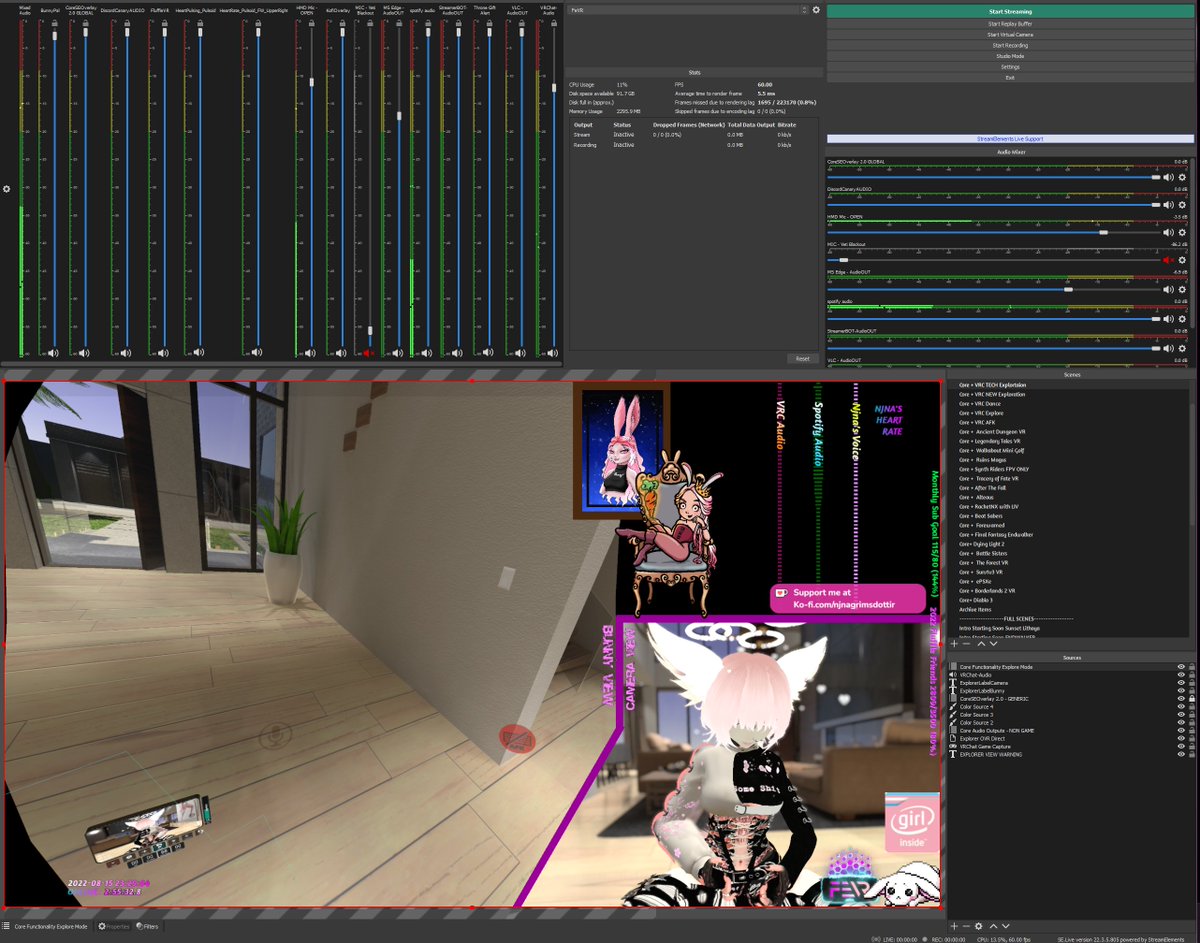The height and width of the screenshot is (943, 1200).
Task: Mute DiscordCanaryAUDIO in the vertical mixer
Action: point(124,352)
